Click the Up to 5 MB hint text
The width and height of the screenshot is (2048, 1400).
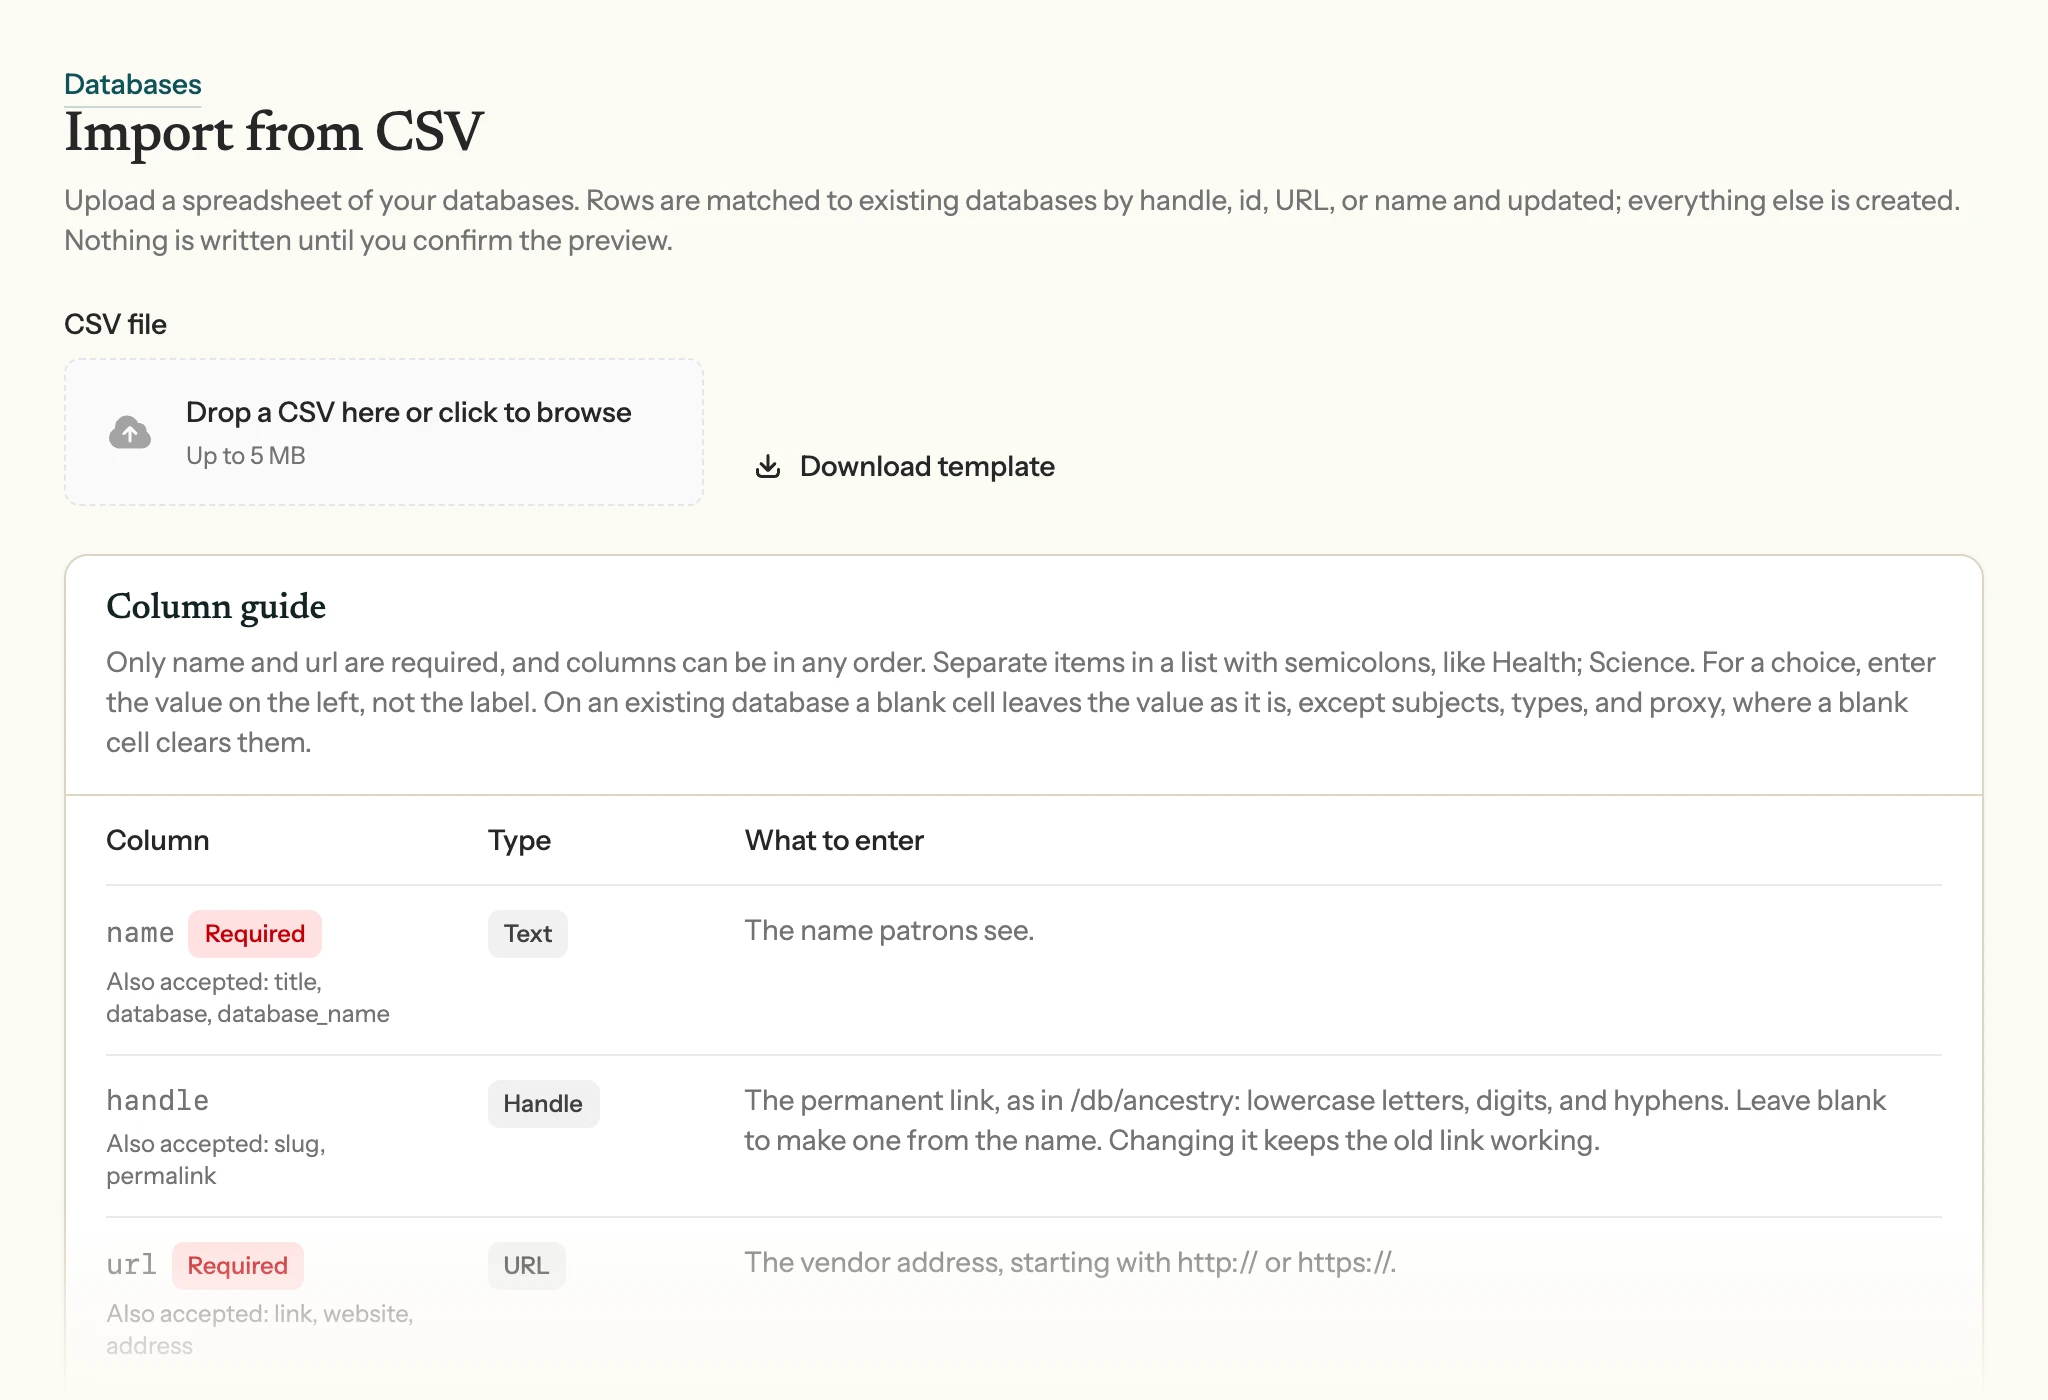(246, 455)
